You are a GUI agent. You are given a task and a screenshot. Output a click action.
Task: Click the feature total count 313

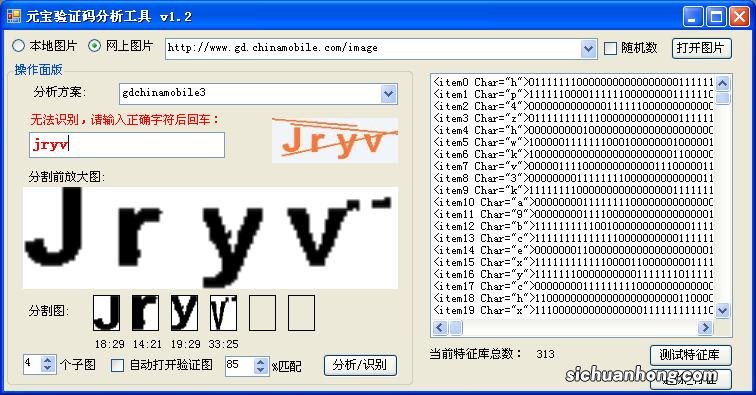click(545, 354)
